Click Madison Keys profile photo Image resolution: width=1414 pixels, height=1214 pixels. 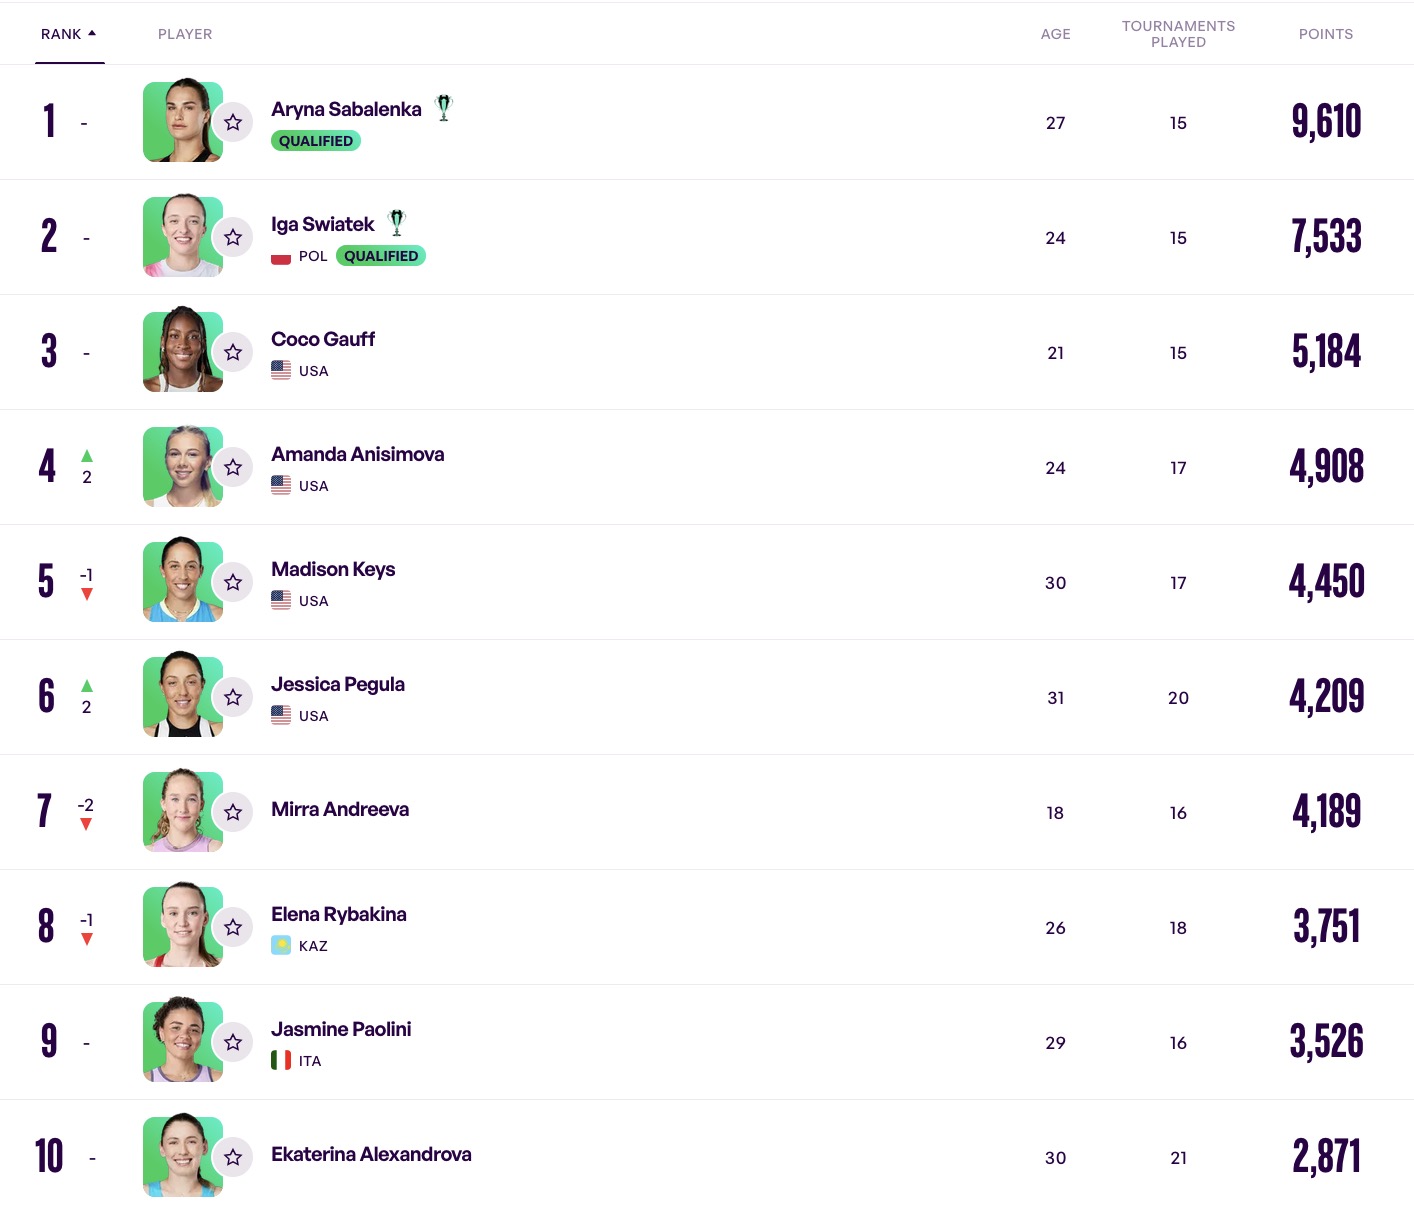pos(181,582)
